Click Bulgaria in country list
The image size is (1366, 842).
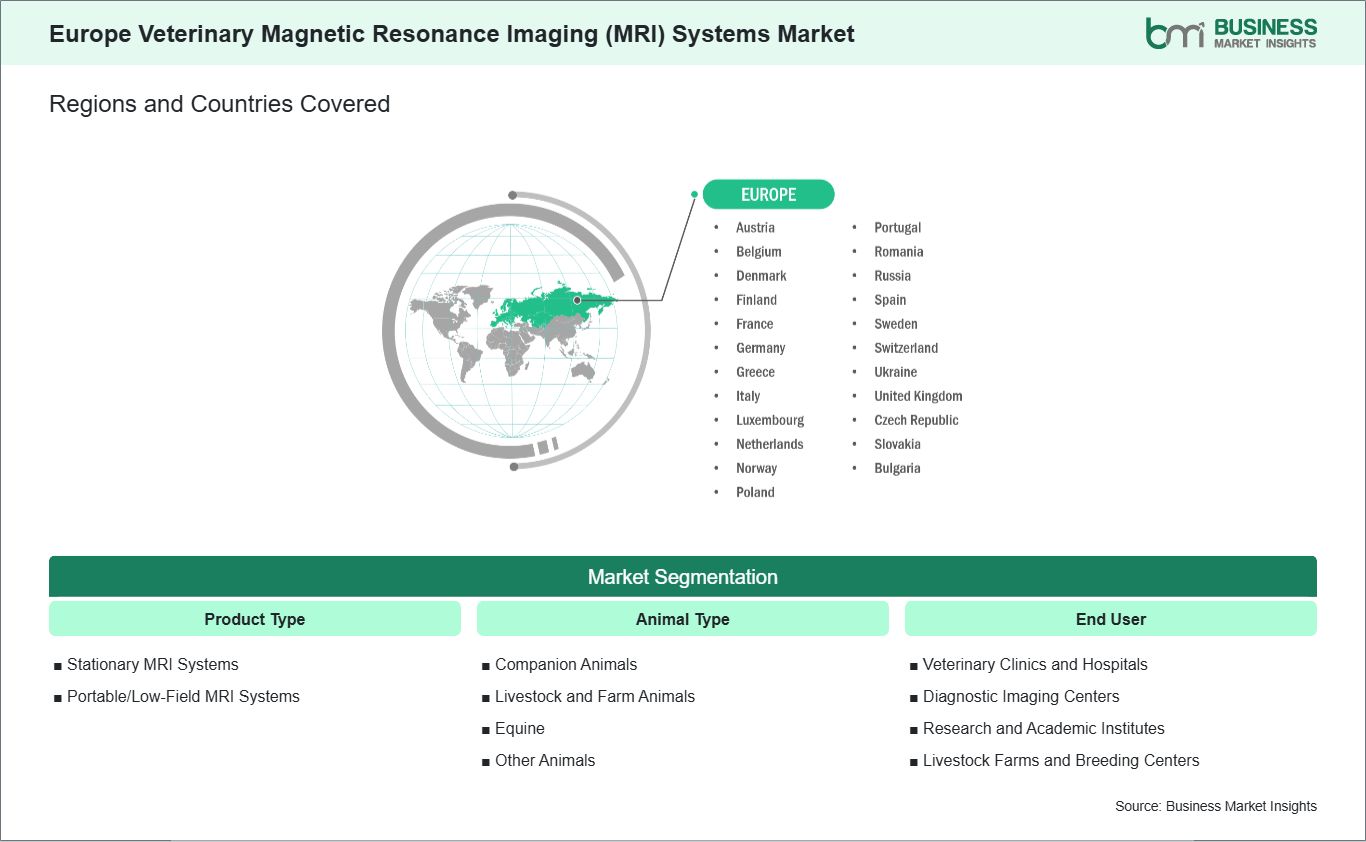pos(897,468)
